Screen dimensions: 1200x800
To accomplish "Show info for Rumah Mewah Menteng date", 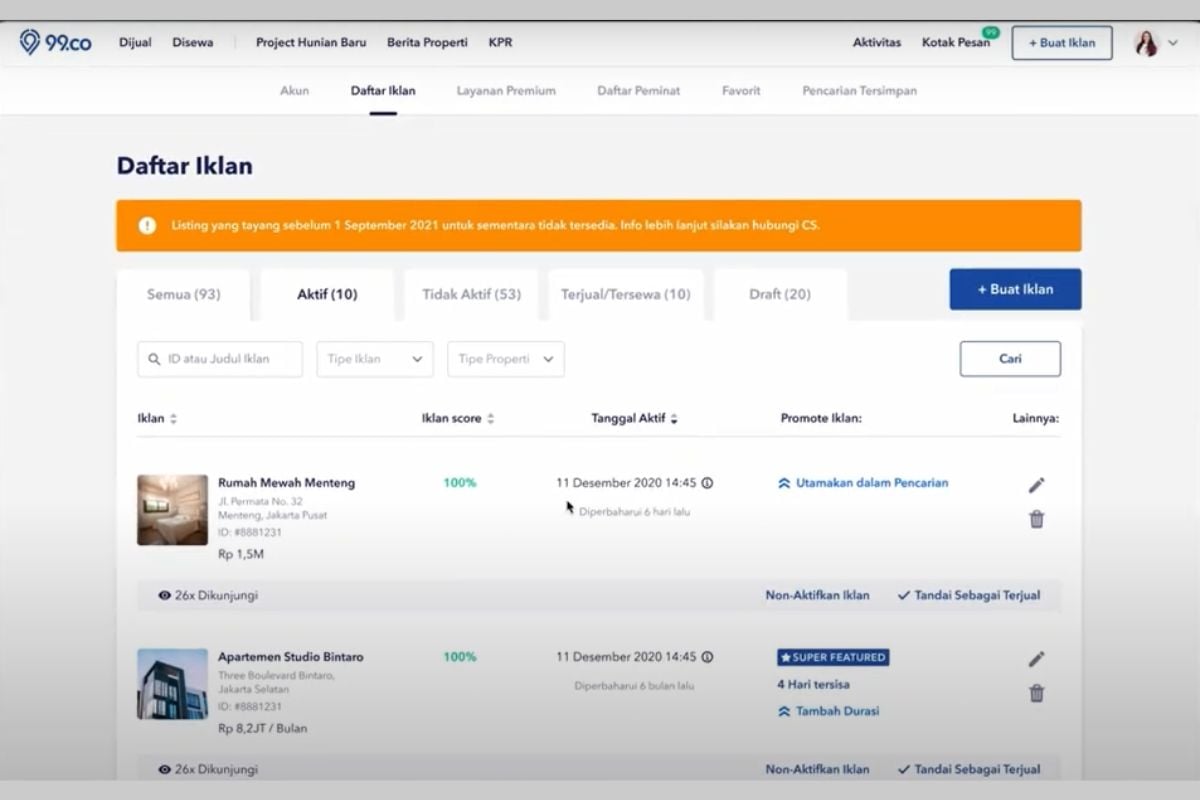I will (707, 483).
